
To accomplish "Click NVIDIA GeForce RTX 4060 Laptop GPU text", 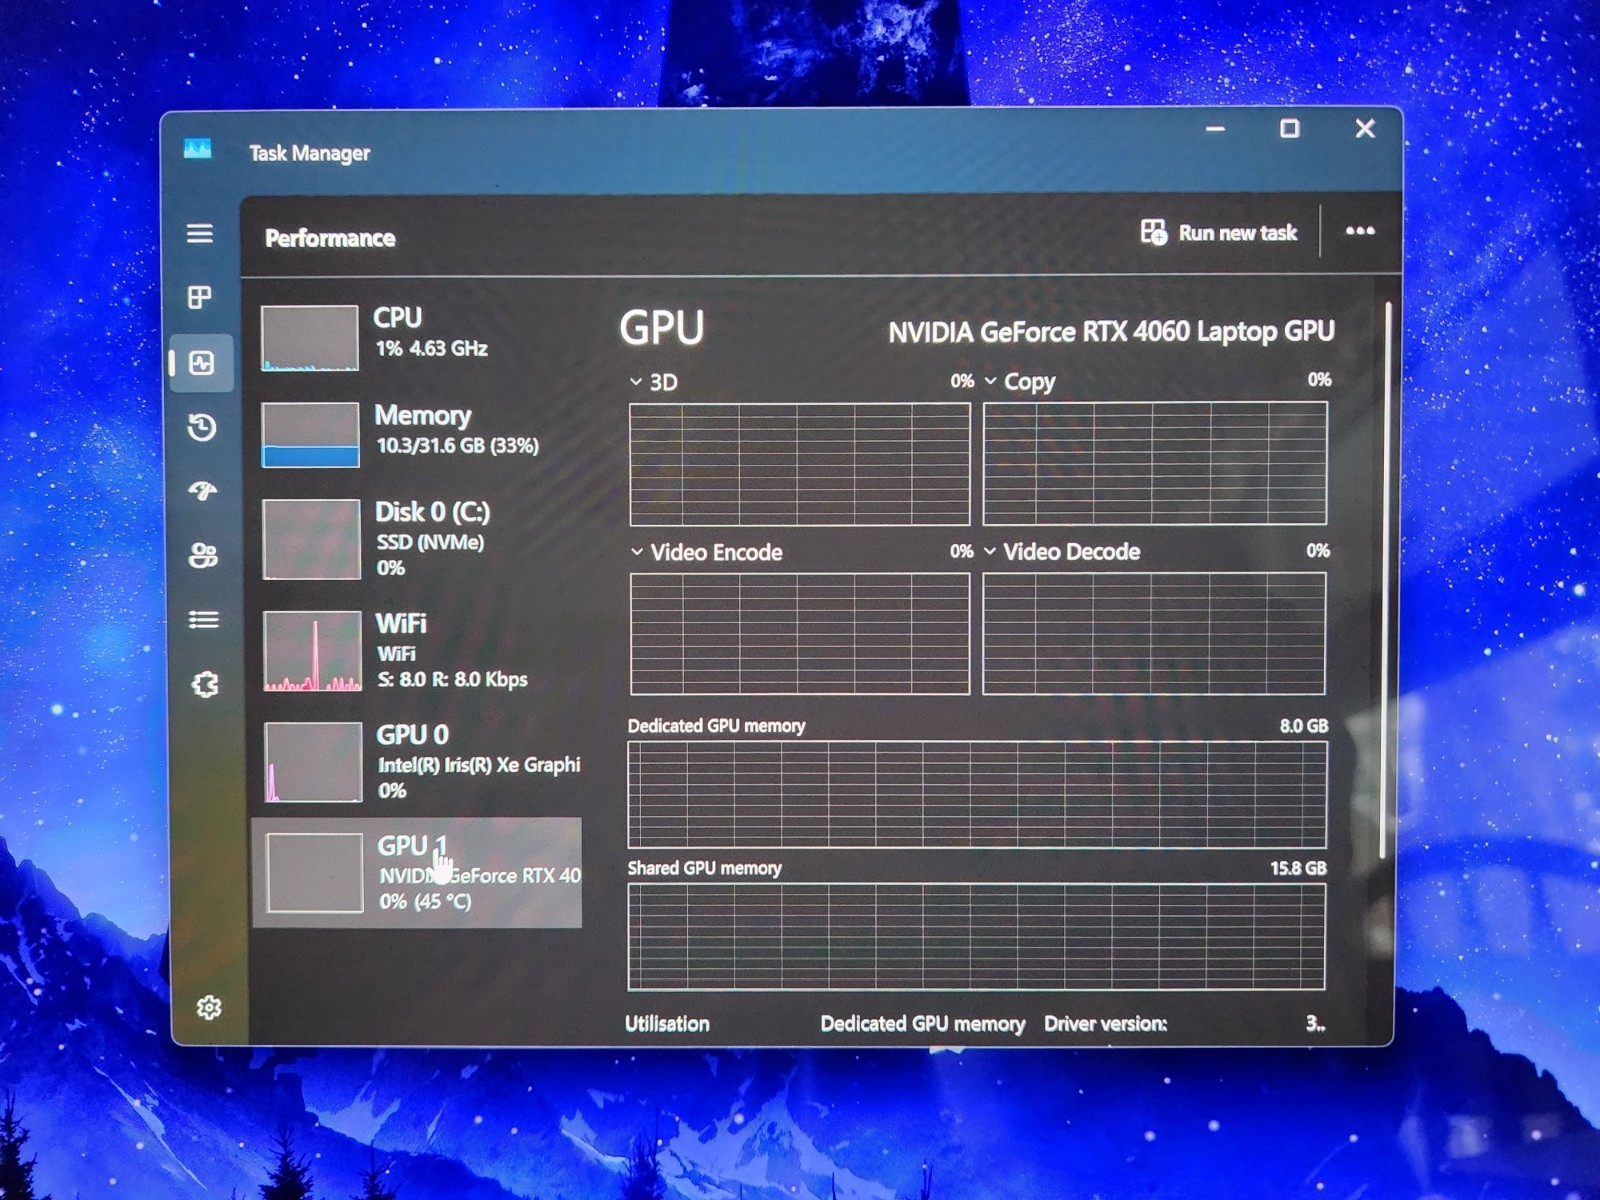I will coord(1111,331).
